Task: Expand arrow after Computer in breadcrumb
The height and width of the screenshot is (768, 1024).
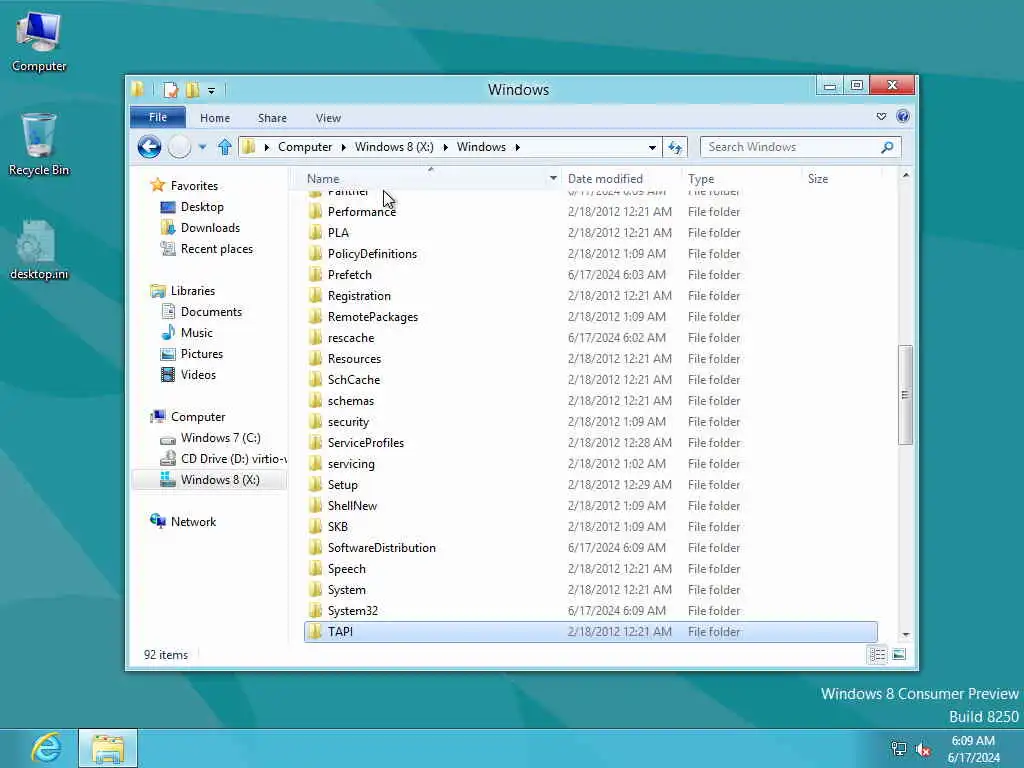Action: click(x=344, y=147)
